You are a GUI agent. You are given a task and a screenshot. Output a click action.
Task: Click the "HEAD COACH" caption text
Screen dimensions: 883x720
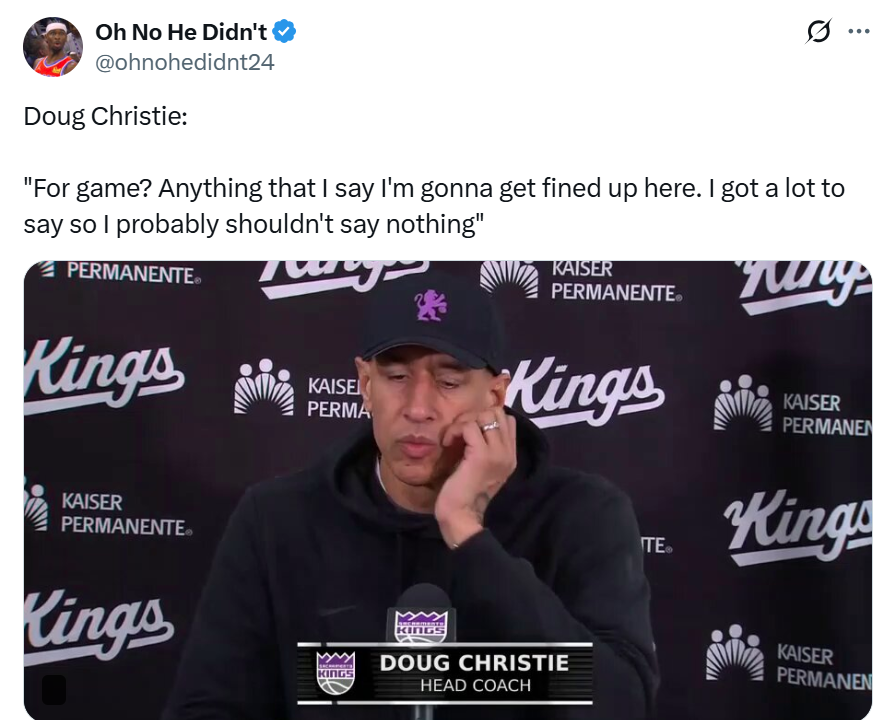(475, 686)
